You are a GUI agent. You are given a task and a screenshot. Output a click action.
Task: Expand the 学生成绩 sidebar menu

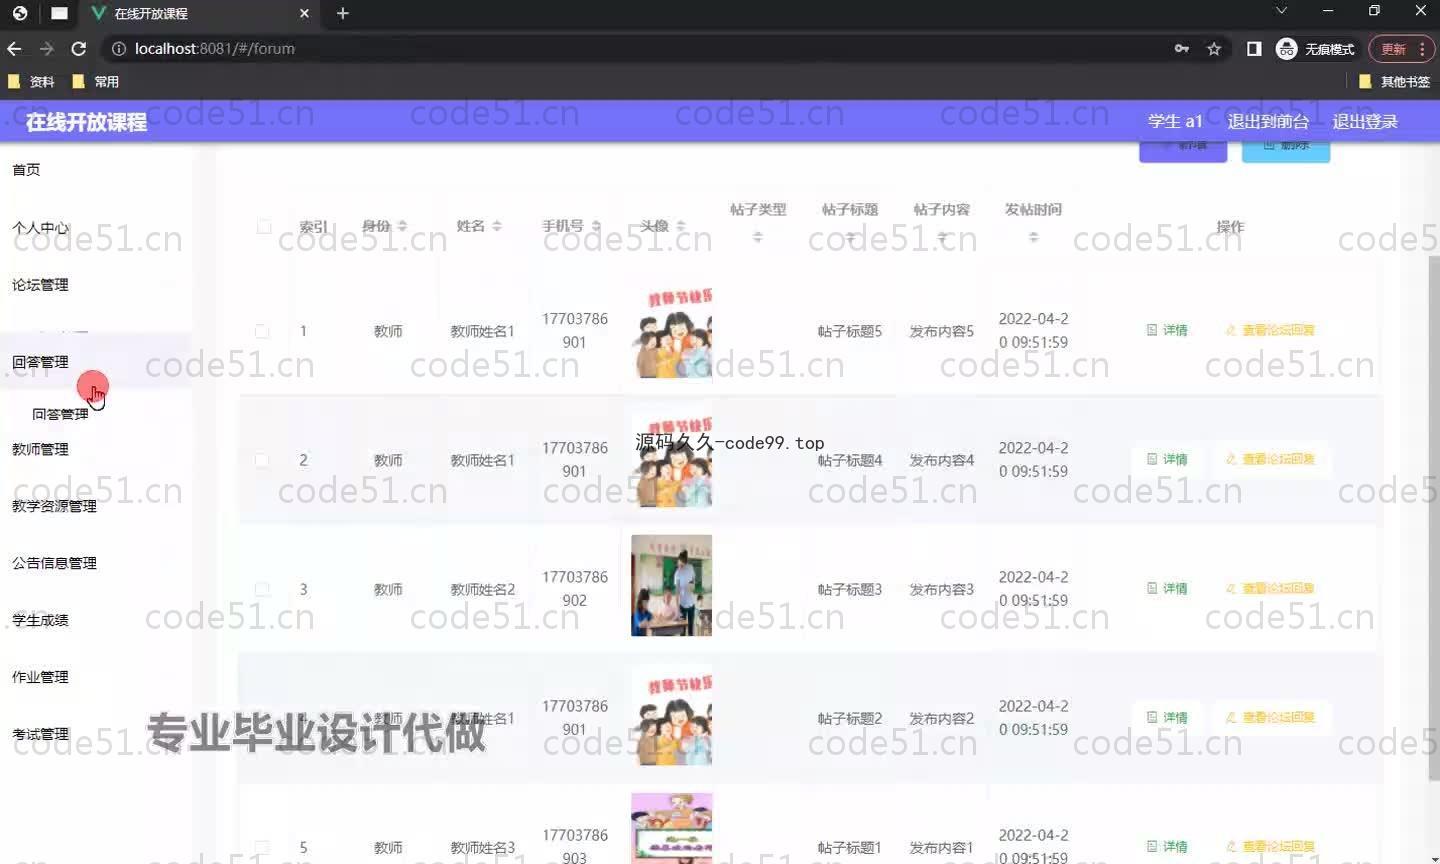tap(40, 619)
